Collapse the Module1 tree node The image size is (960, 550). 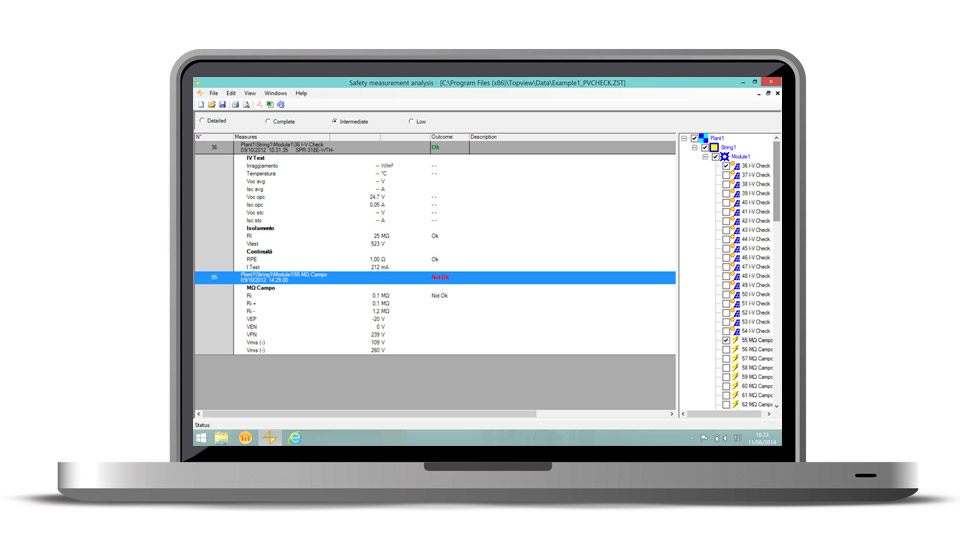pyautogui.click(x=705, y=157)
